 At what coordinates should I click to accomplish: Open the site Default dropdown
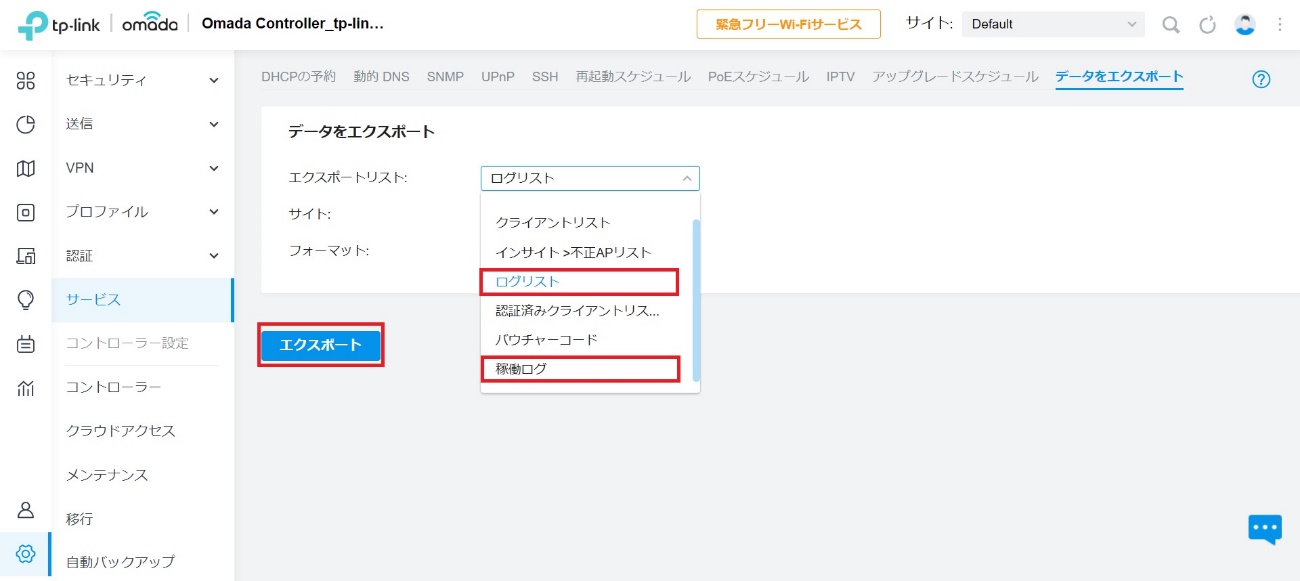[1053, 24]
